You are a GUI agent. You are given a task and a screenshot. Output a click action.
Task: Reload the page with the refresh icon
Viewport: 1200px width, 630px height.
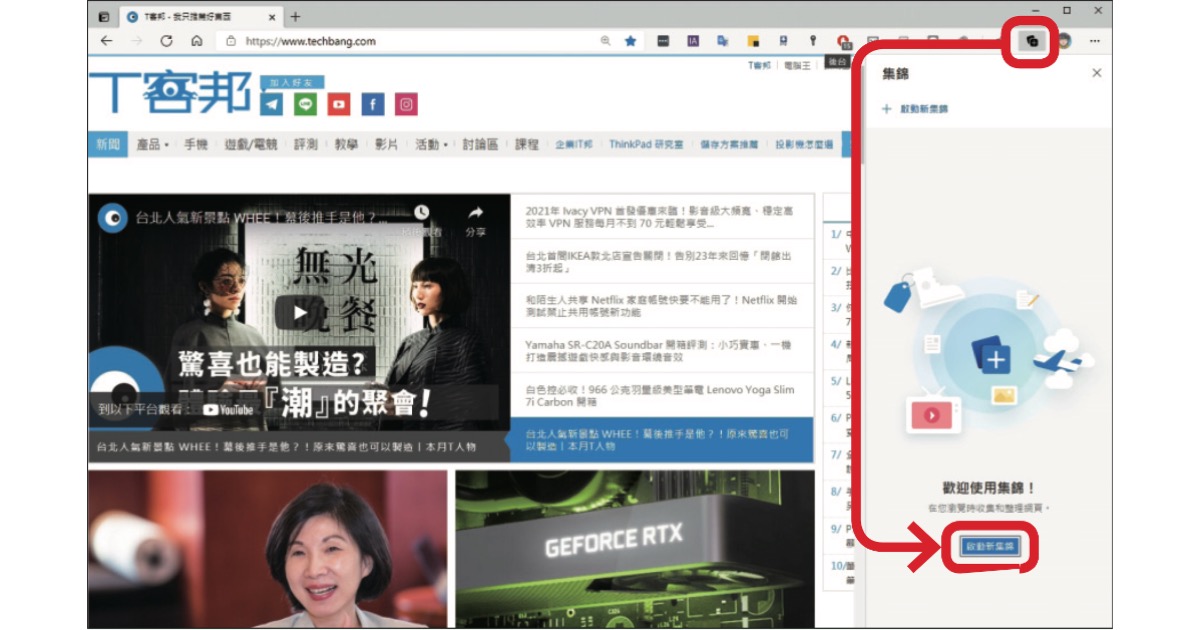166,41
